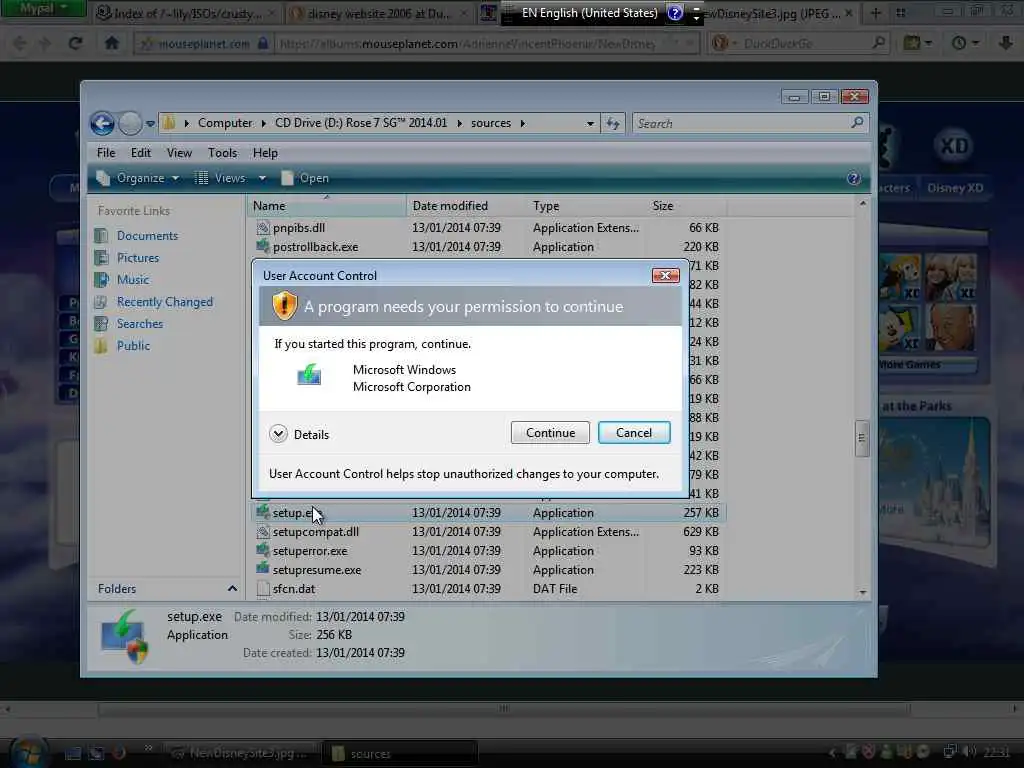
Task: Click the blue help icon in the toolbar
Action: [x=854, y=178]
